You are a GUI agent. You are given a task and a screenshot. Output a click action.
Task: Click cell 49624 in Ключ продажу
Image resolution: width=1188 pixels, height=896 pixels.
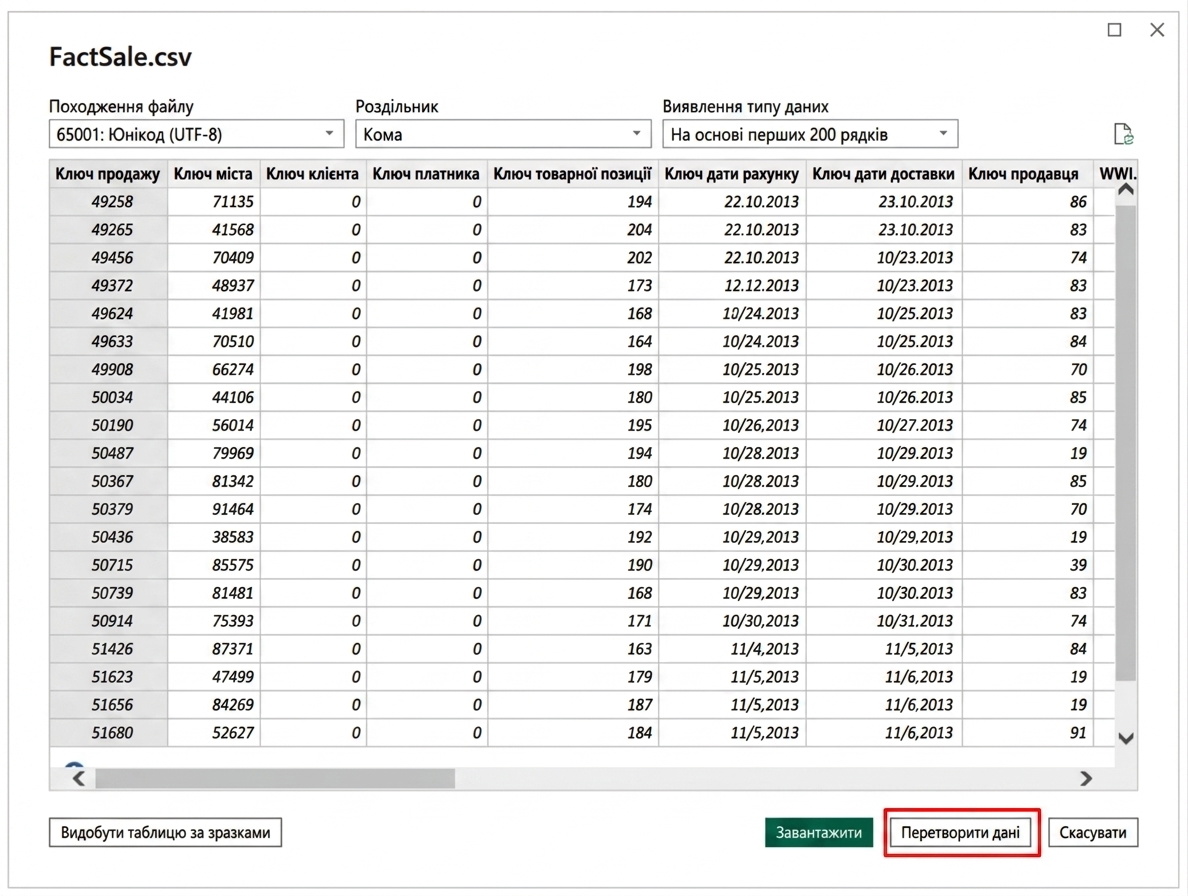point(108,314)
